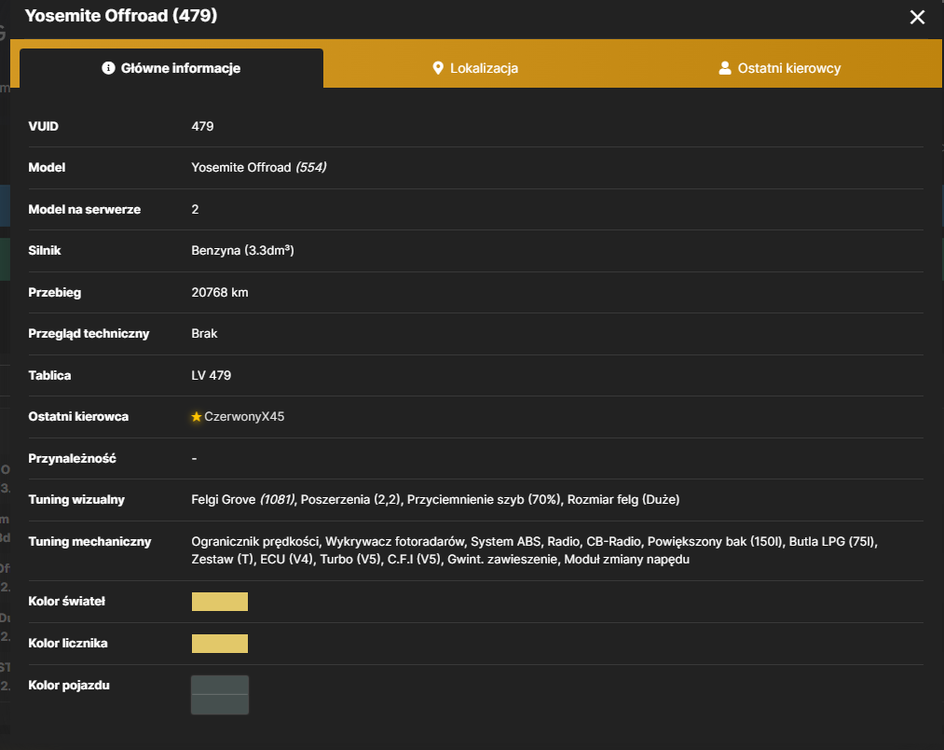Click the Moduł zmiany napędu entry

point(627,559)
